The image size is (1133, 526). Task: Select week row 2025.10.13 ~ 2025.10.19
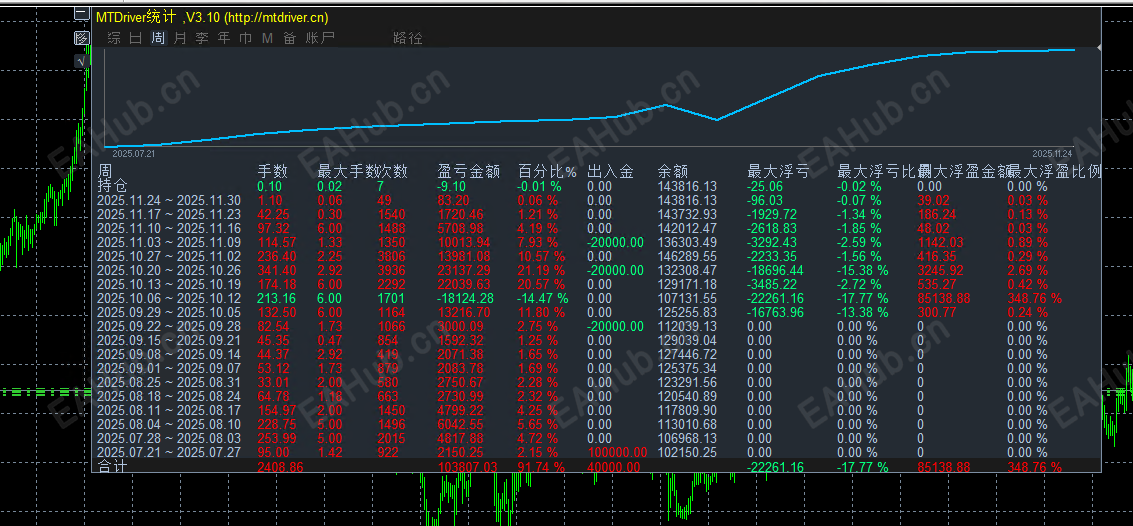click(168, 285)
